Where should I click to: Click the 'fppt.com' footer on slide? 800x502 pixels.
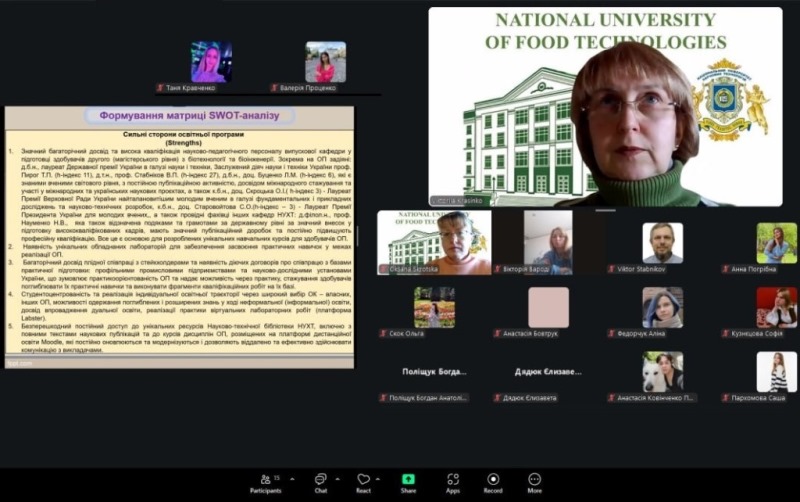19,363
